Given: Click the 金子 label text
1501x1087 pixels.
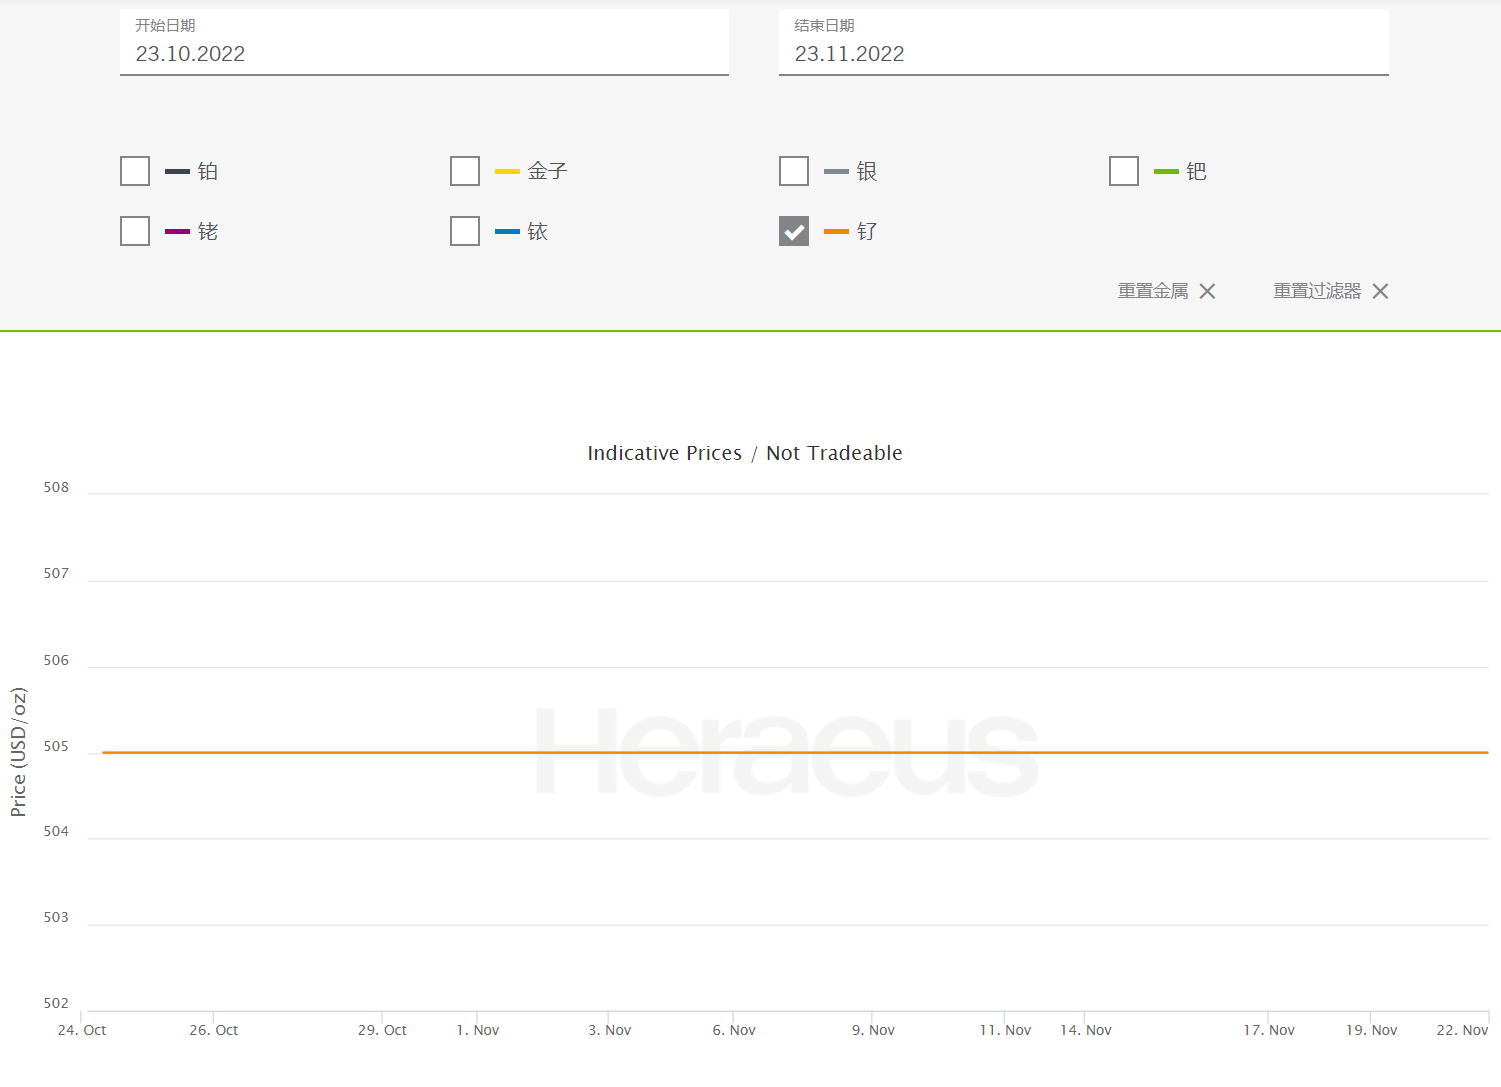Looking at the screenshot, I should pos(548,171).
